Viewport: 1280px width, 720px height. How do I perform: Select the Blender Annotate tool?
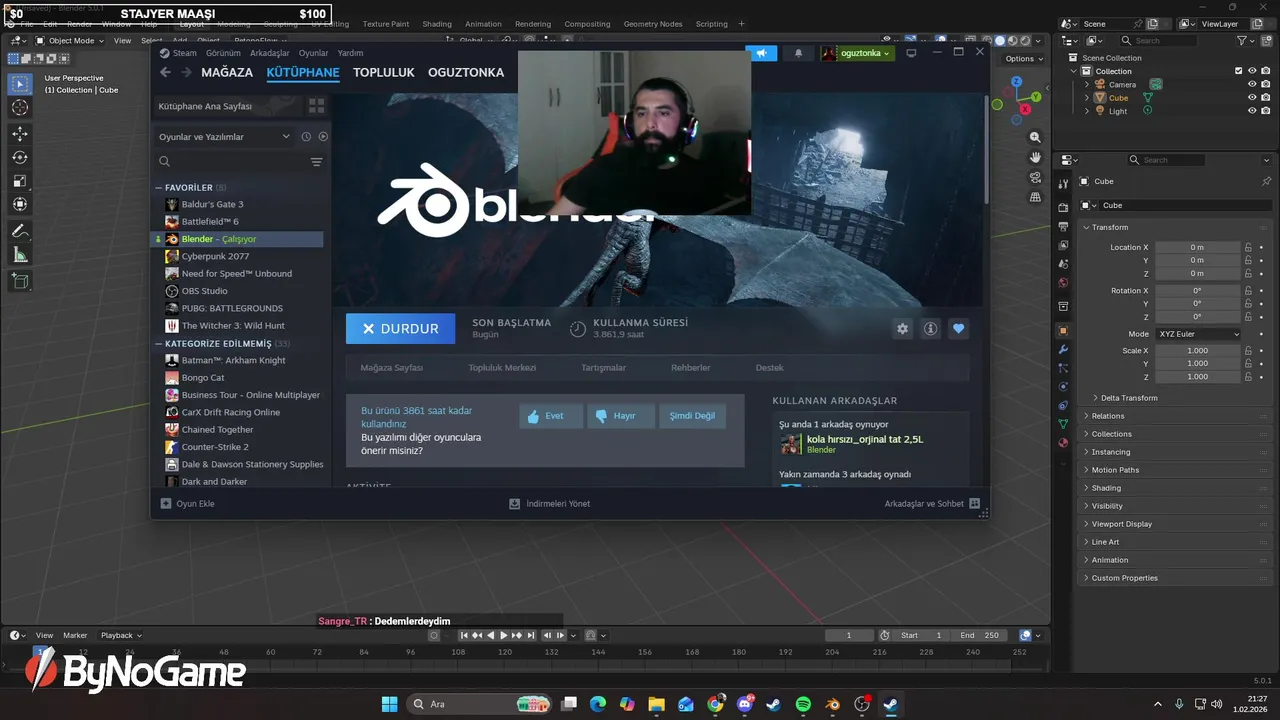point(20,231)
